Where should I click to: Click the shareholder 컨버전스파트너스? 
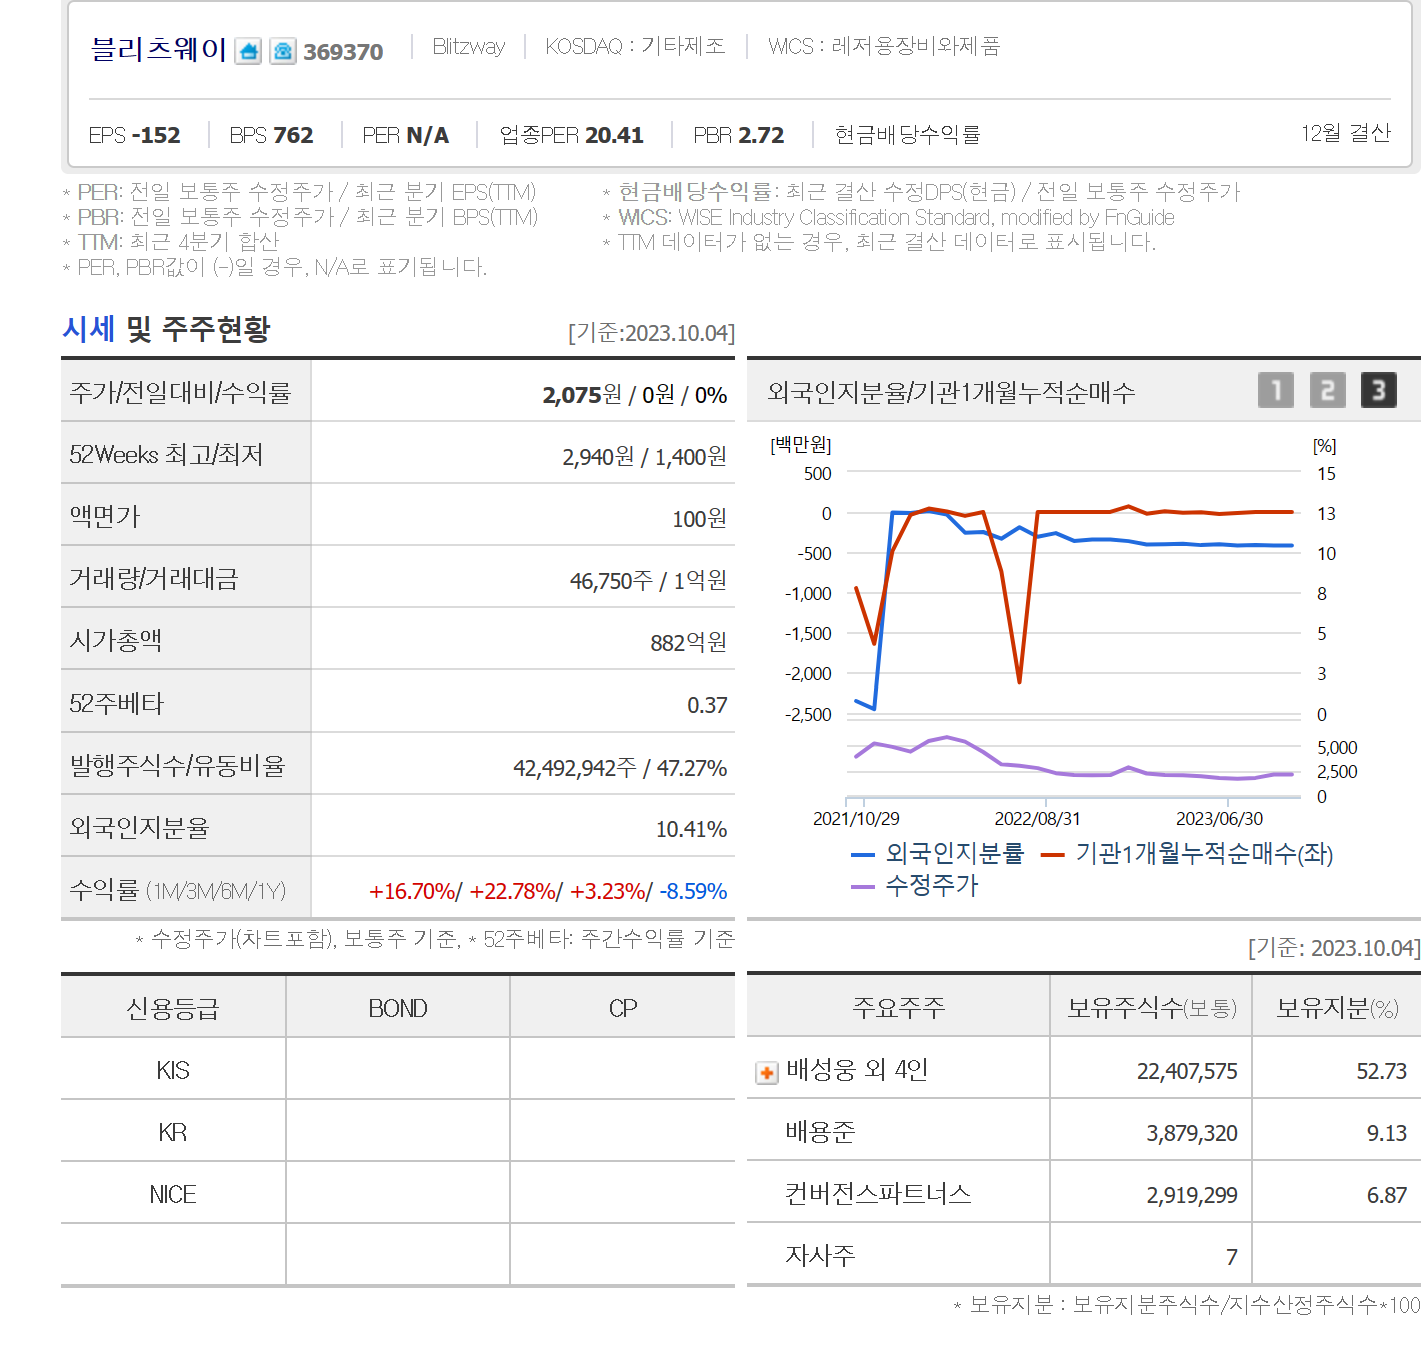coord(878,1194)
